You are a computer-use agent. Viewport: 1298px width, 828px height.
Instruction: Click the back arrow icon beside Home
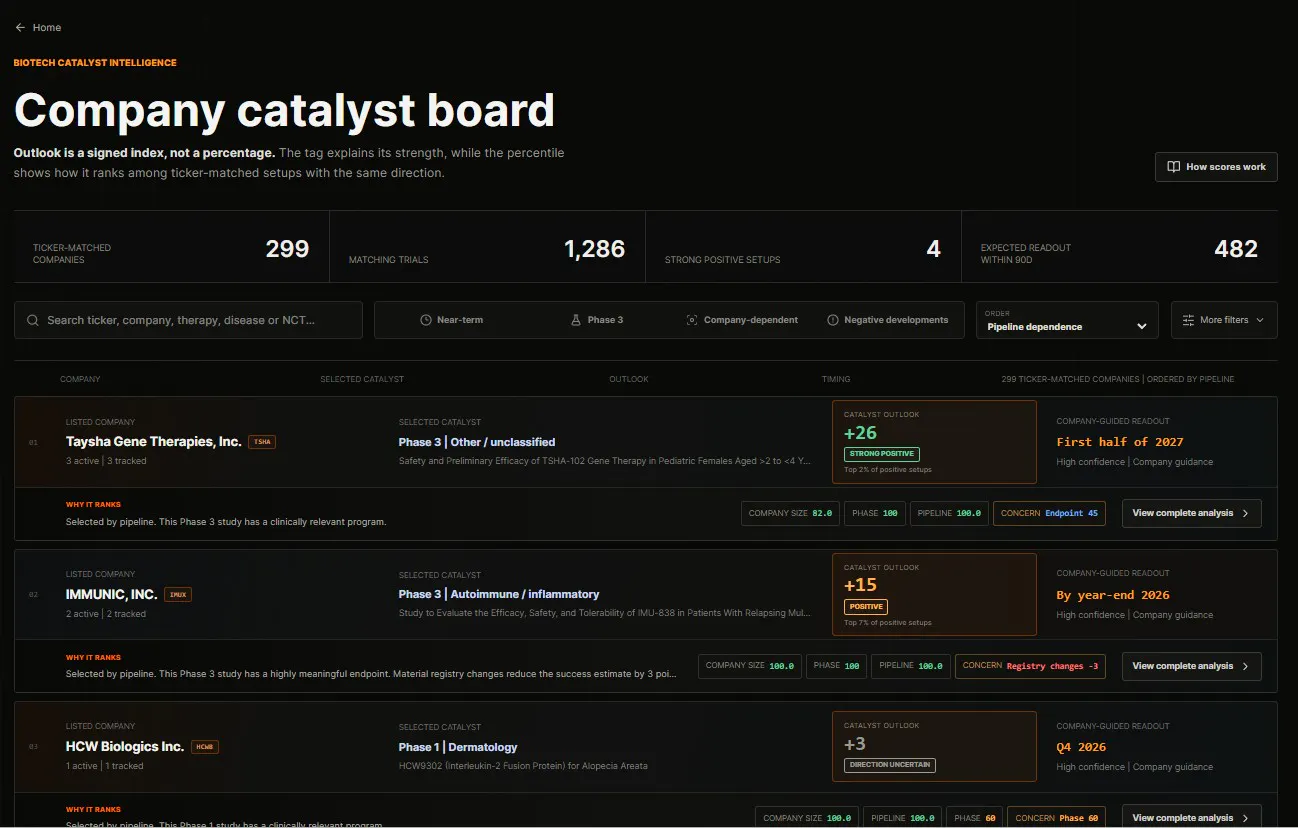pos(20,28)
